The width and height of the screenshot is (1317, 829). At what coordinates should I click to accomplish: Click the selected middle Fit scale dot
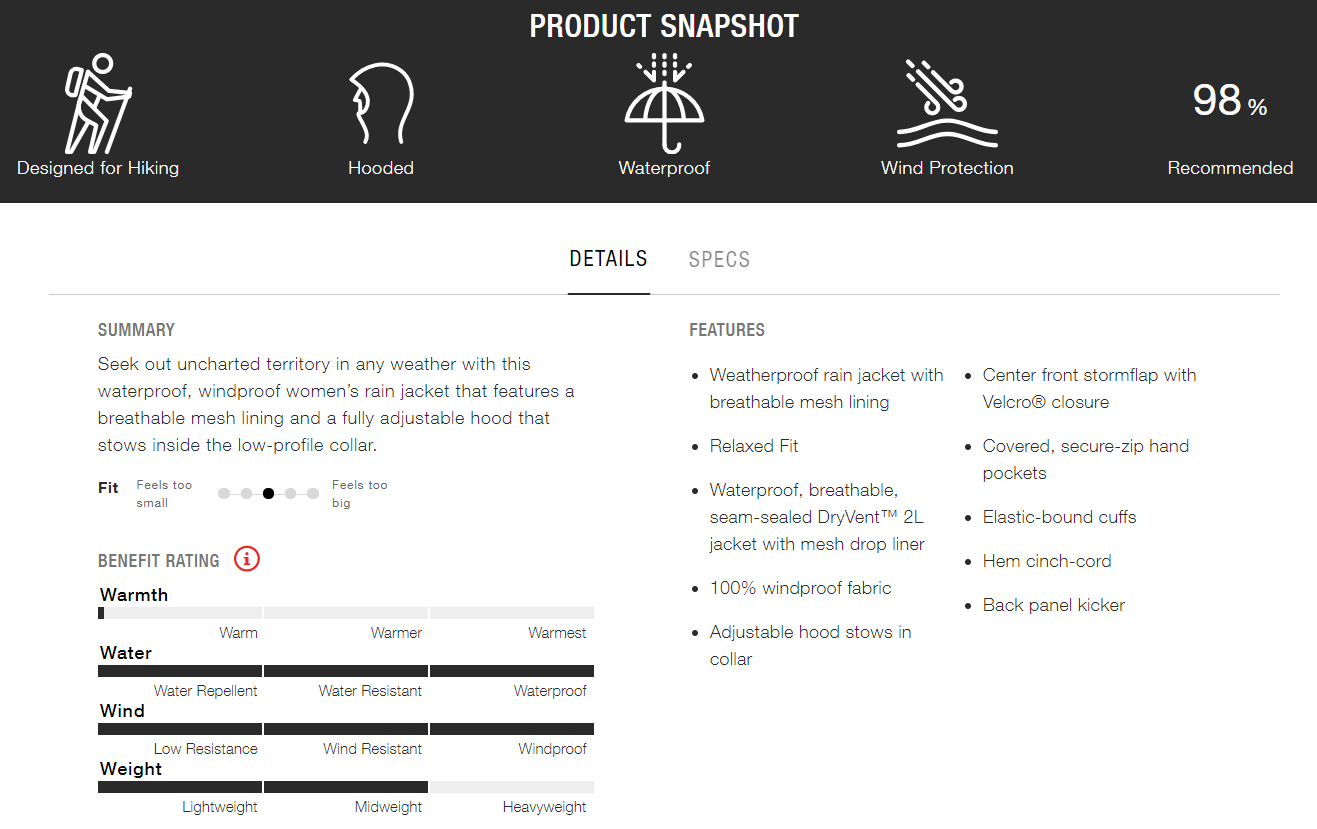click(x=268, y=493)
